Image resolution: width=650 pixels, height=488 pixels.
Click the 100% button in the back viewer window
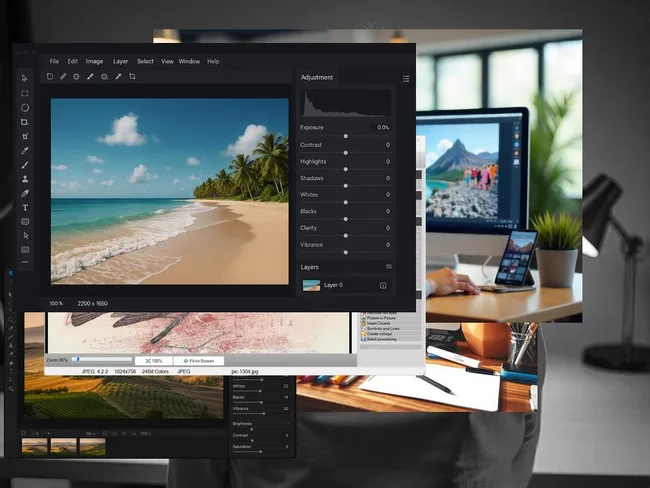154,361
